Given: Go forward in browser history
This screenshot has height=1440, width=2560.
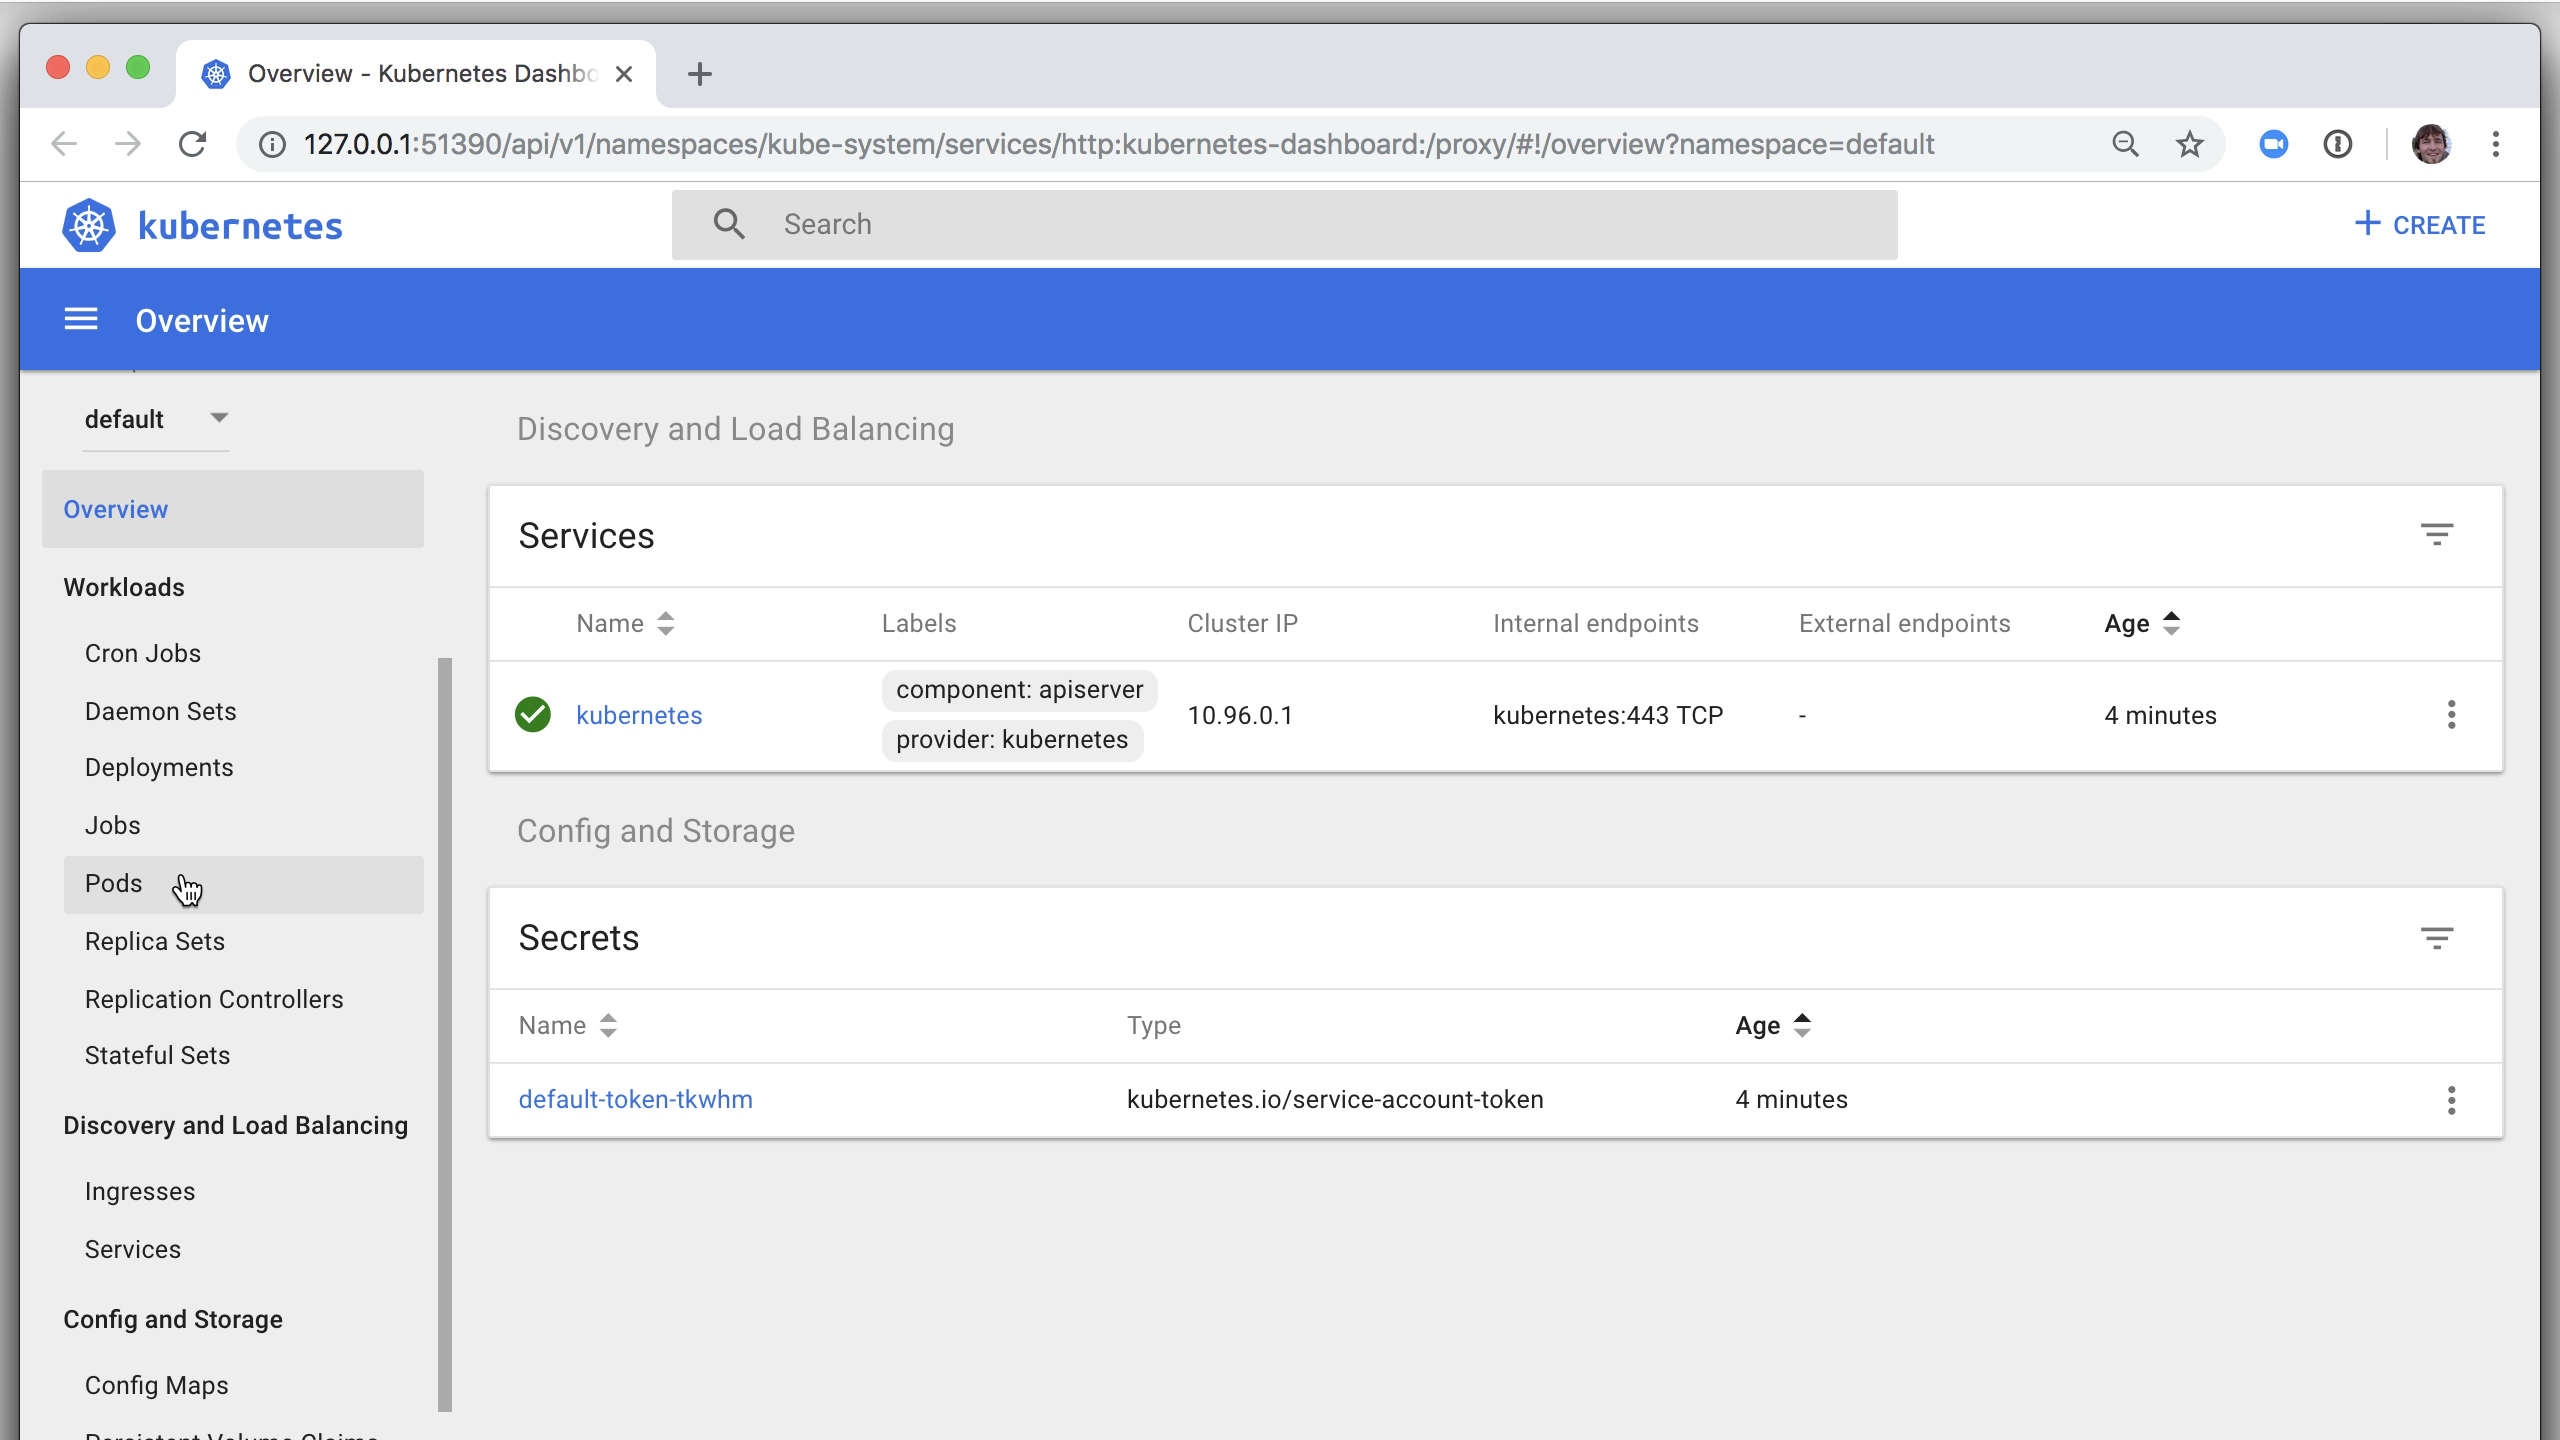Looking at the screenshot, I should pos(128,144).
